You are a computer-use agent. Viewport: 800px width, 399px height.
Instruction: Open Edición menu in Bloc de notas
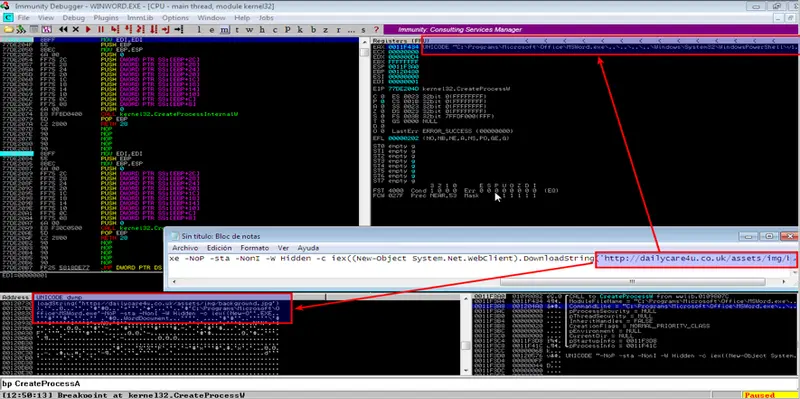219,248
